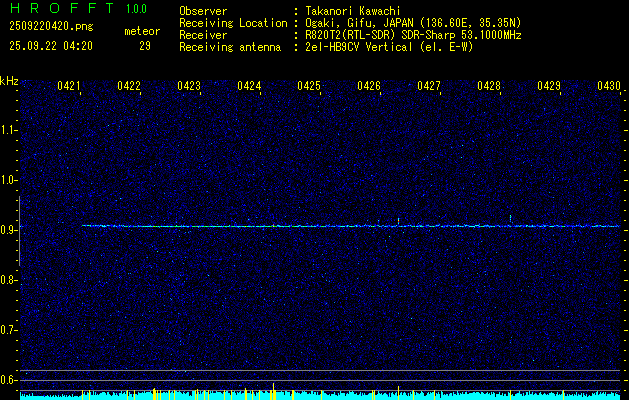Screen dimensions: 629x400
Task: Click the Receiving Location field label
Action: click(233, 23)
